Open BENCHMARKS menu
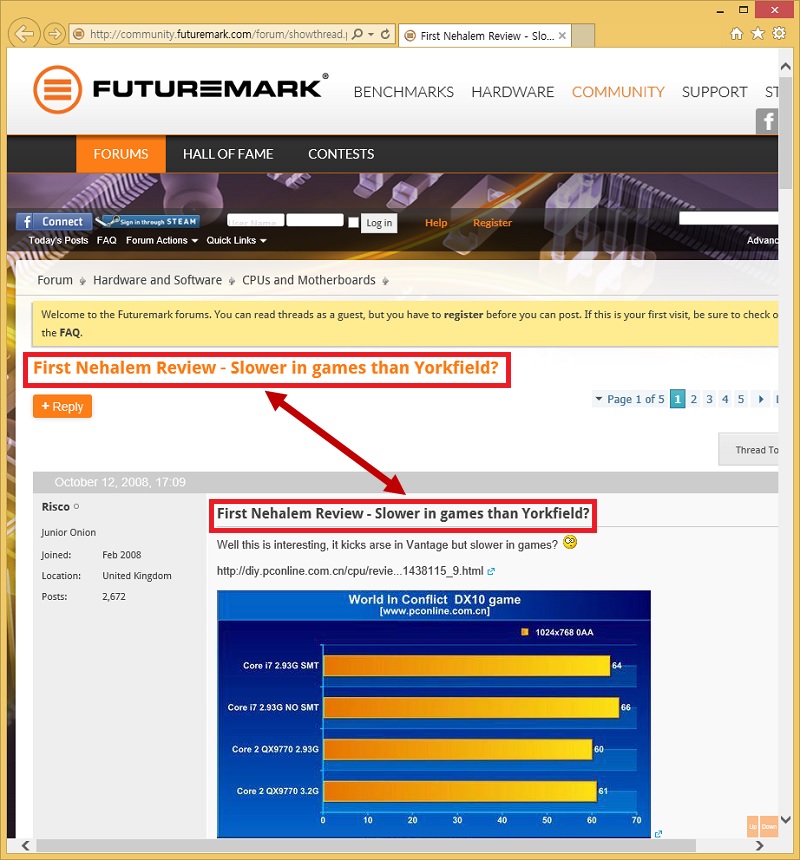 point(404,92)
